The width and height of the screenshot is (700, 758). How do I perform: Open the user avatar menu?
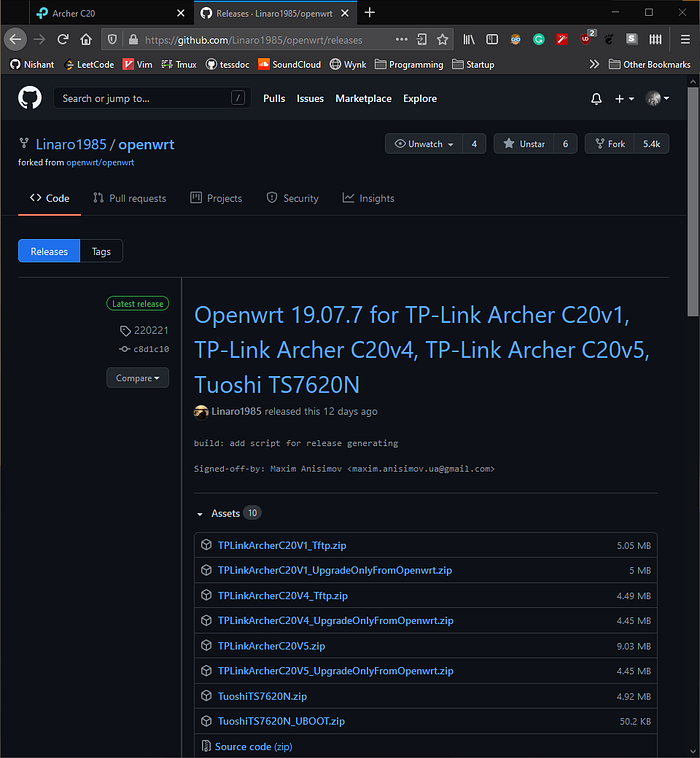coord(657,99)
